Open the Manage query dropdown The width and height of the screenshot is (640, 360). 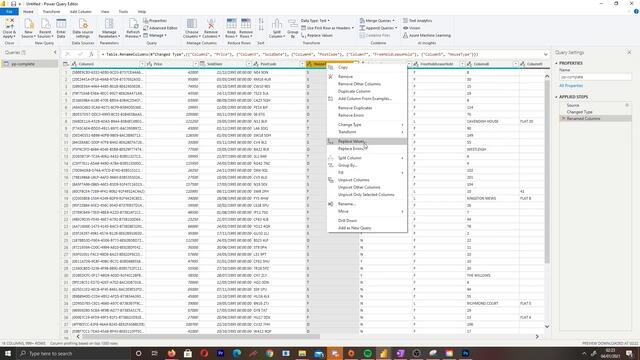pyautogui.click(x=155, y=36)
